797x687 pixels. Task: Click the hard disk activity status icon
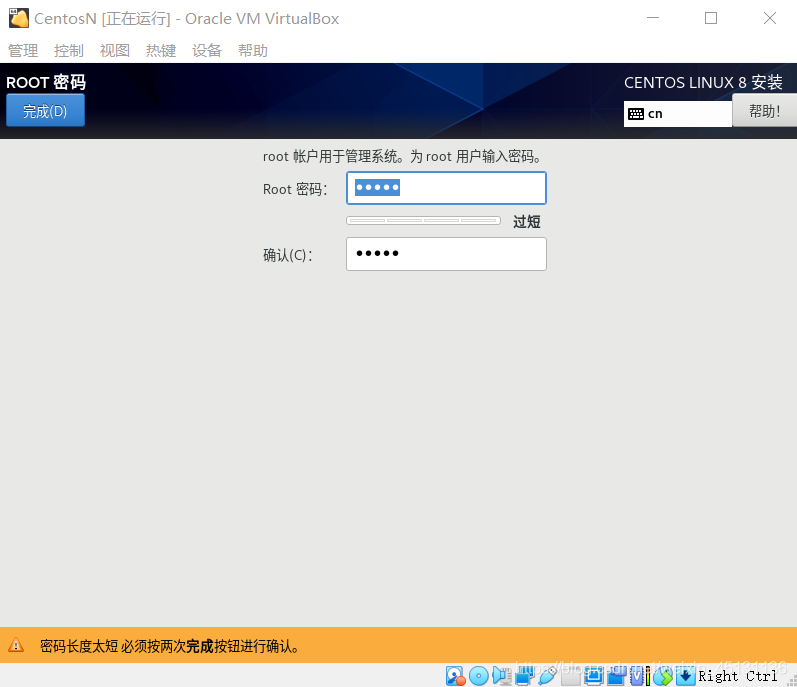click(455, 676)
